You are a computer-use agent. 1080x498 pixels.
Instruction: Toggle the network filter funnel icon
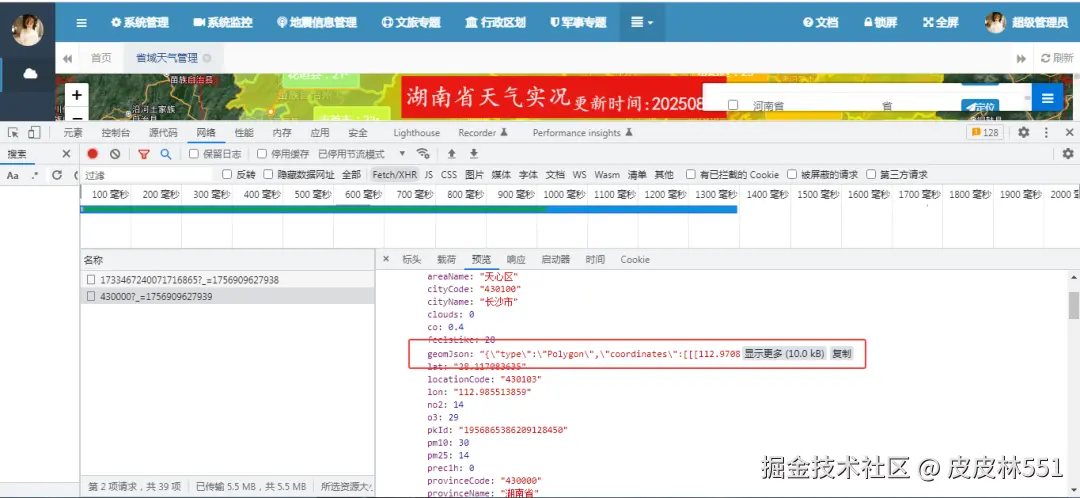click(x=143, y=154)
